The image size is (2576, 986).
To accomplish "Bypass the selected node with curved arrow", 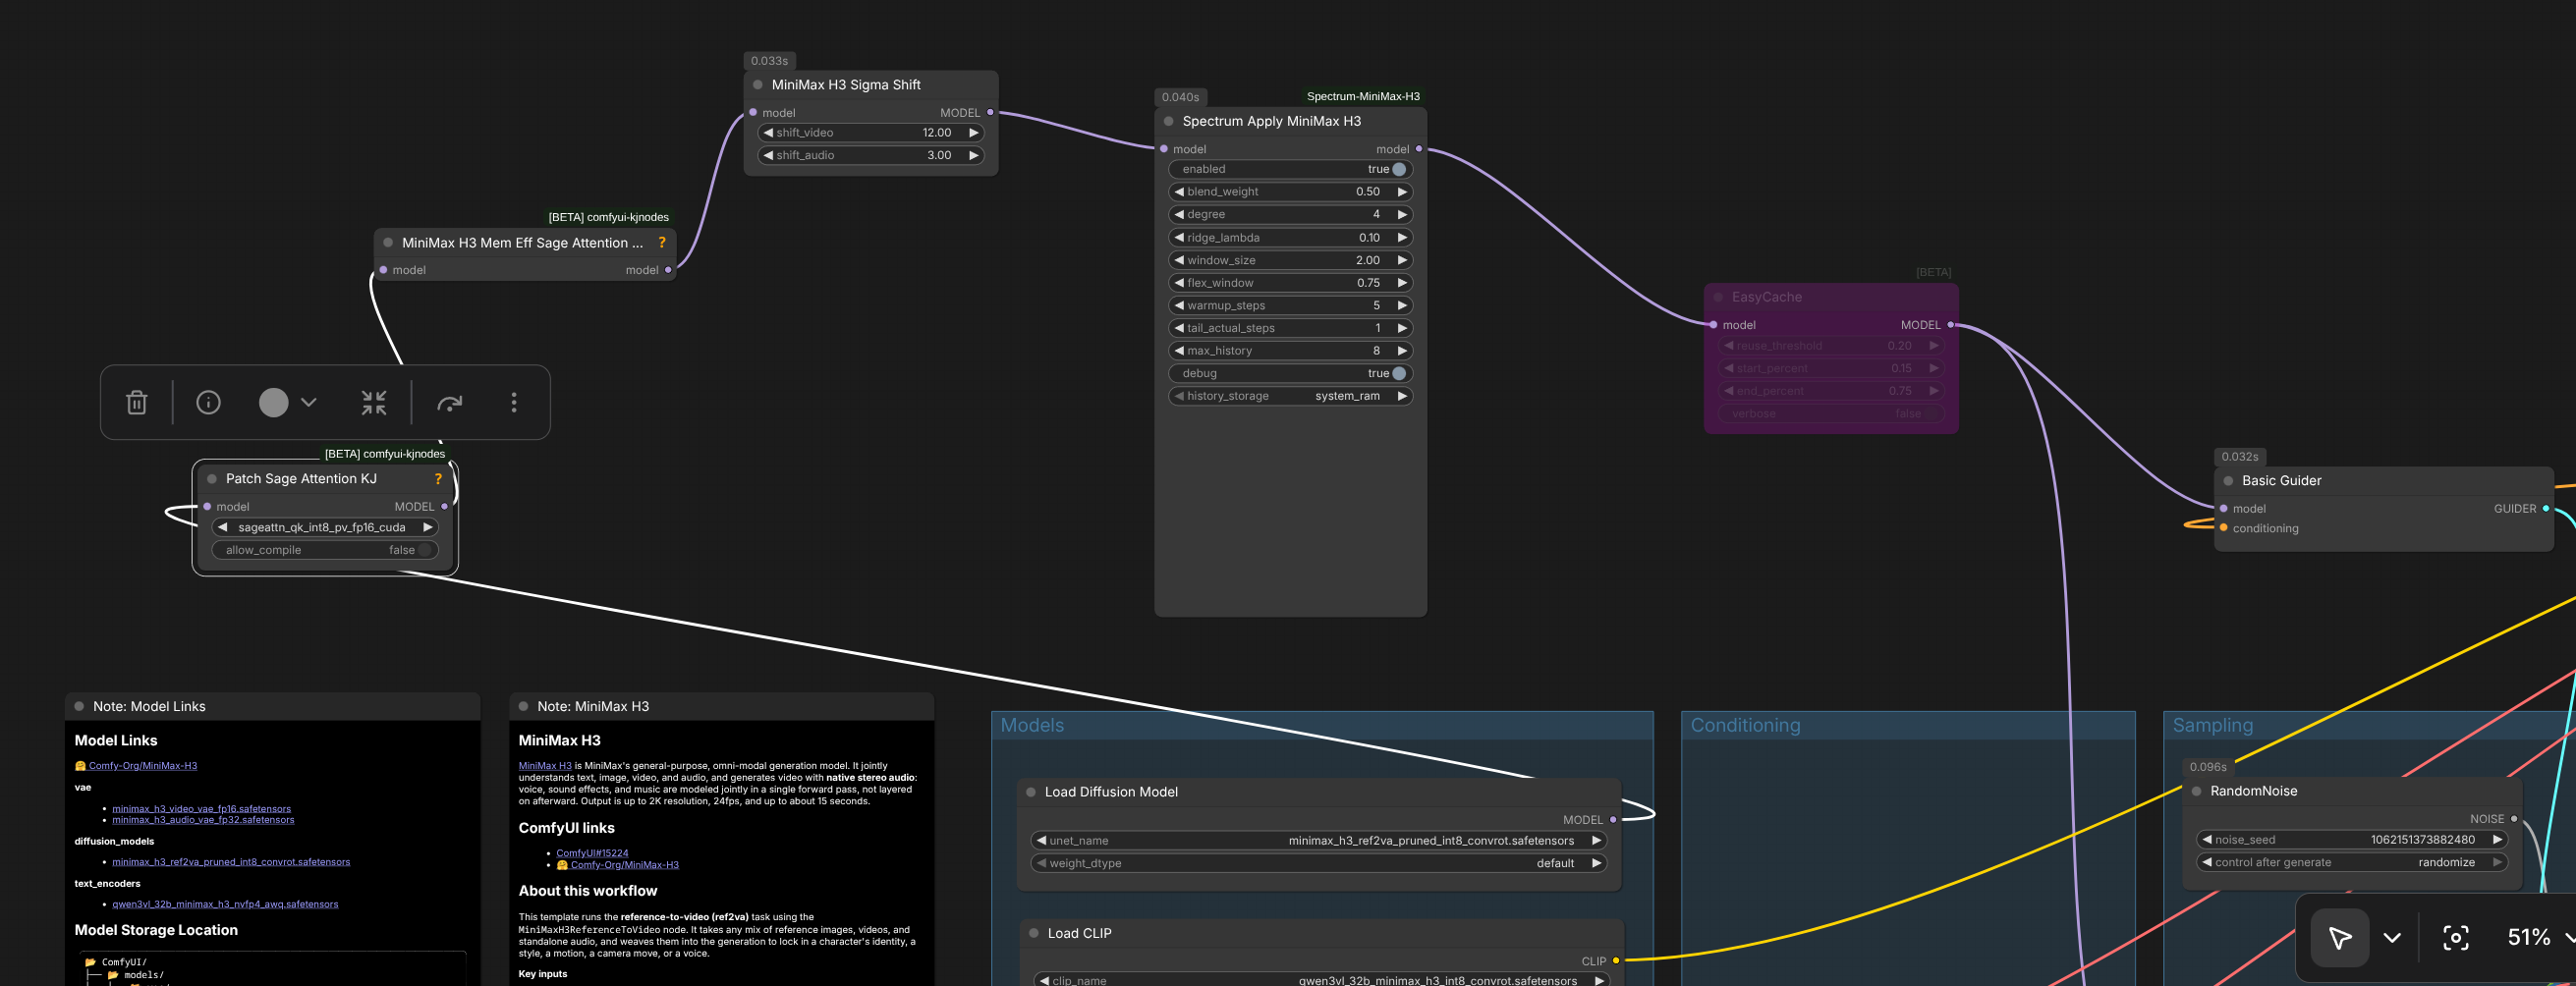I will point(450,402).
